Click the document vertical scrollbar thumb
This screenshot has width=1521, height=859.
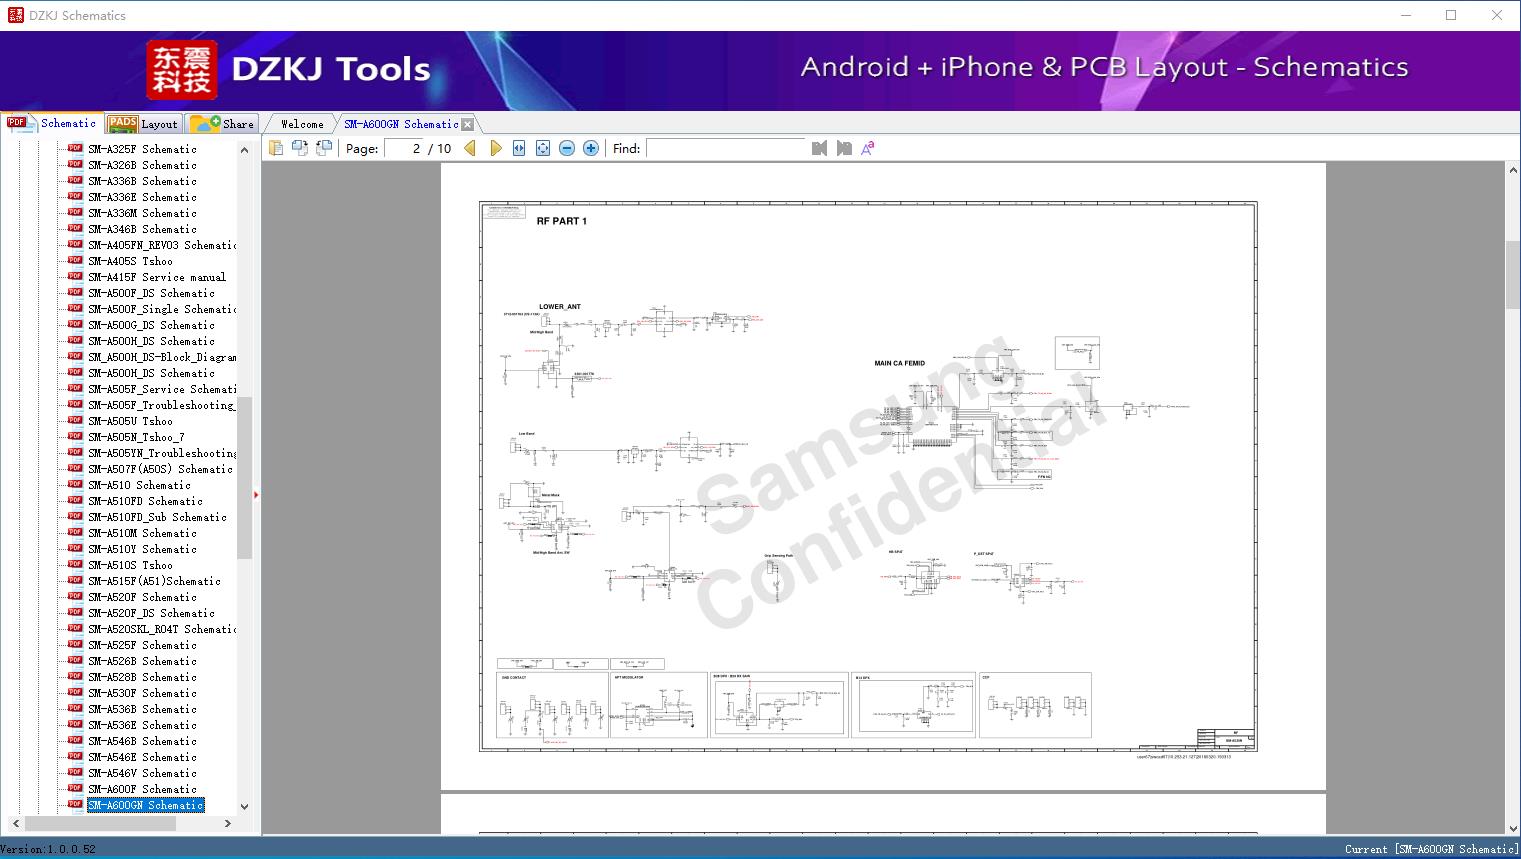[1513, 275]
